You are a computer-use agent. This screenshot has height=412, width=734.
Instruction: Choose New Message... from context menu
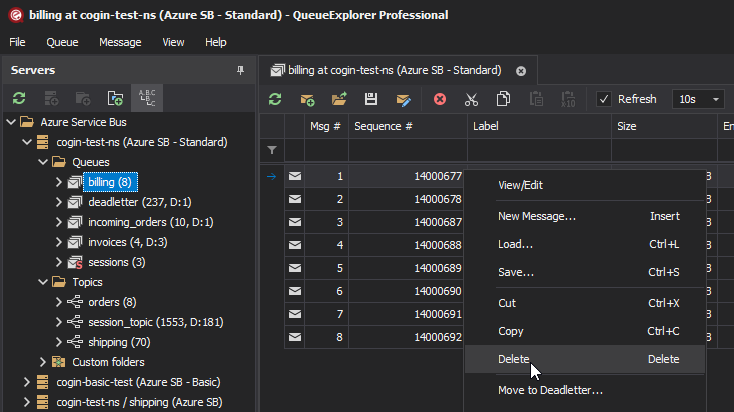(584, 216)
